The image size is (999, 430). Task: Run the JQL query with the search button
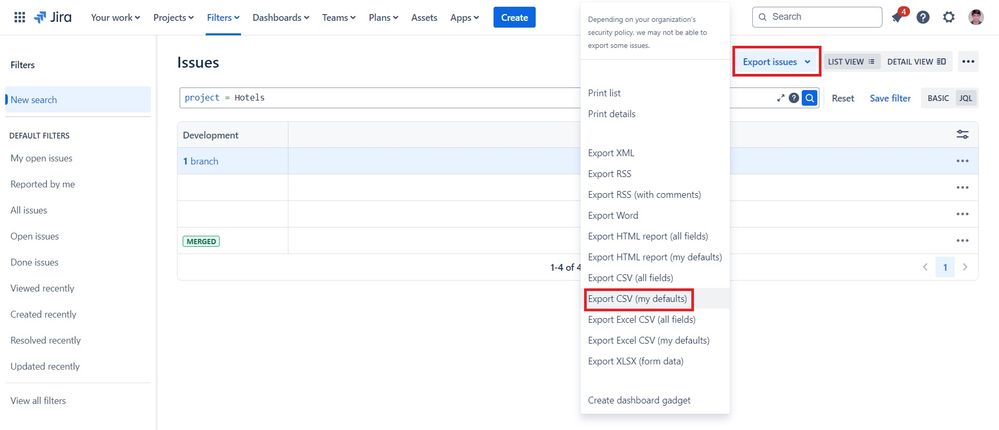coord(809,98)
